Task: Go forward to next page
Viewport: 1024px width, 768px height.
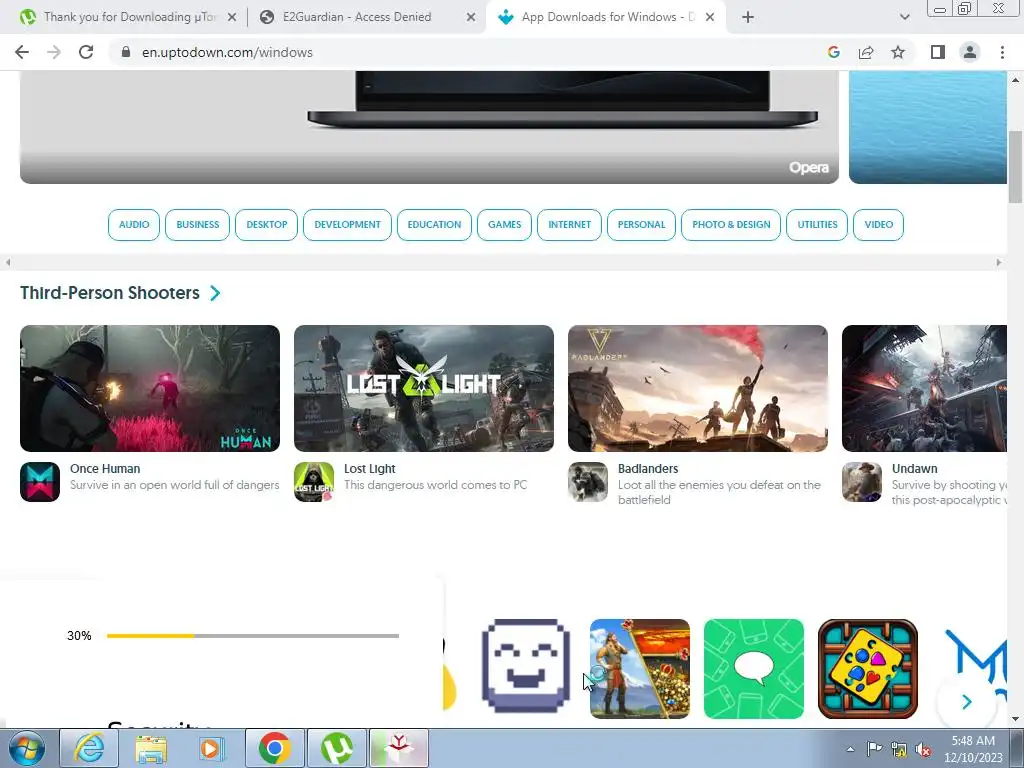Action: click(x=54, y=52)
